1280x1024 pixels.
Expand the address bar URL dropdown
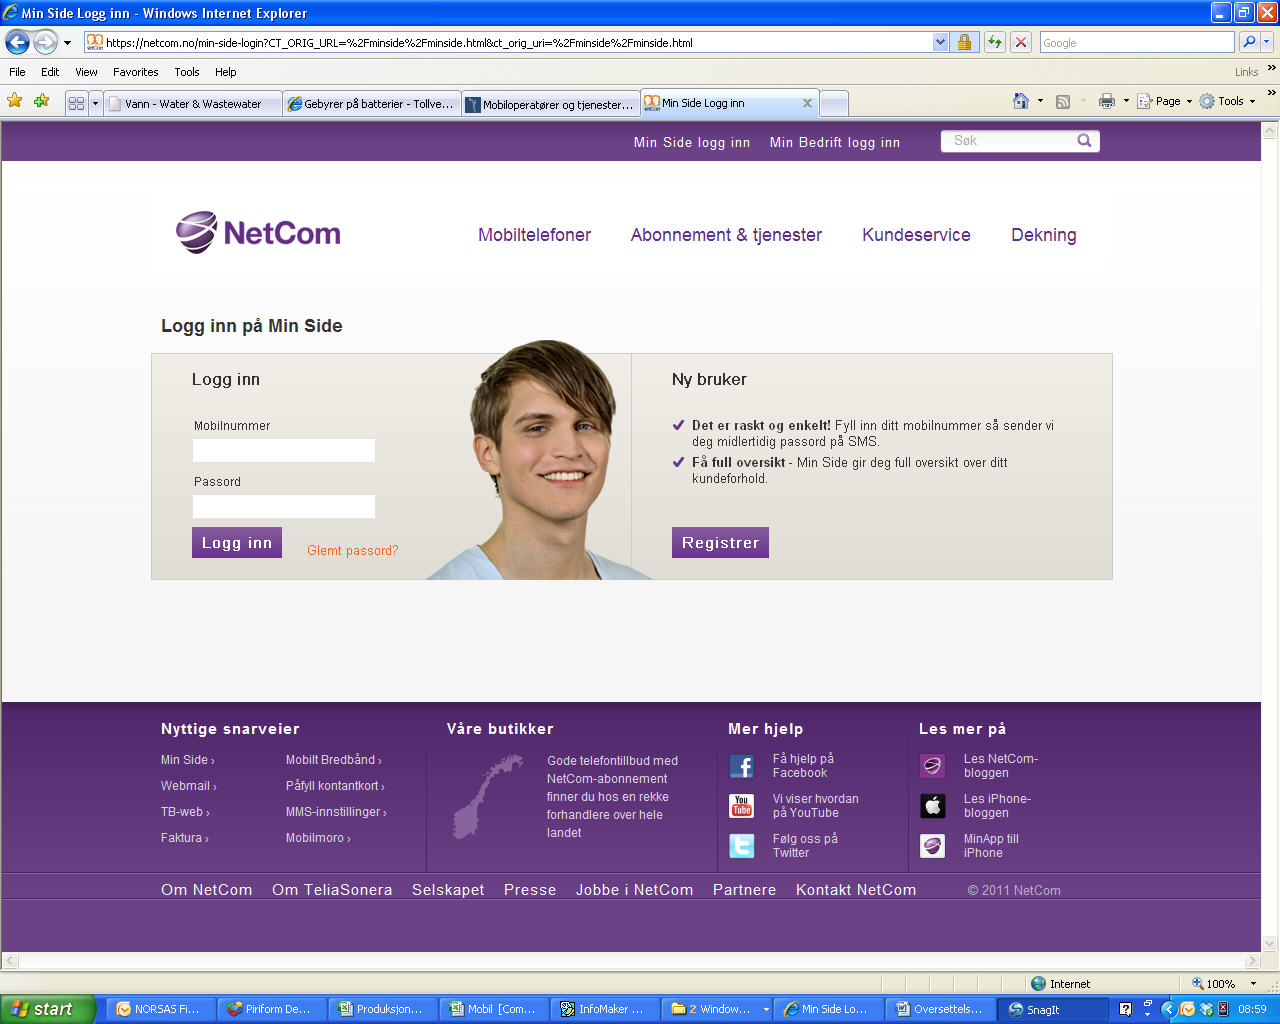tap(940, 42)
